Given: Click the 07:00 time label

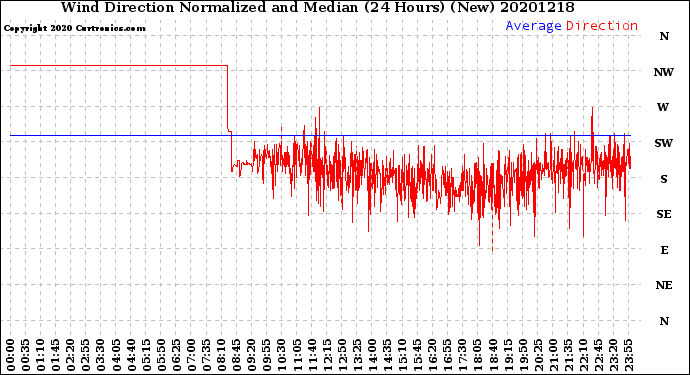Looking at the screenshot, I should pos(191,356).
